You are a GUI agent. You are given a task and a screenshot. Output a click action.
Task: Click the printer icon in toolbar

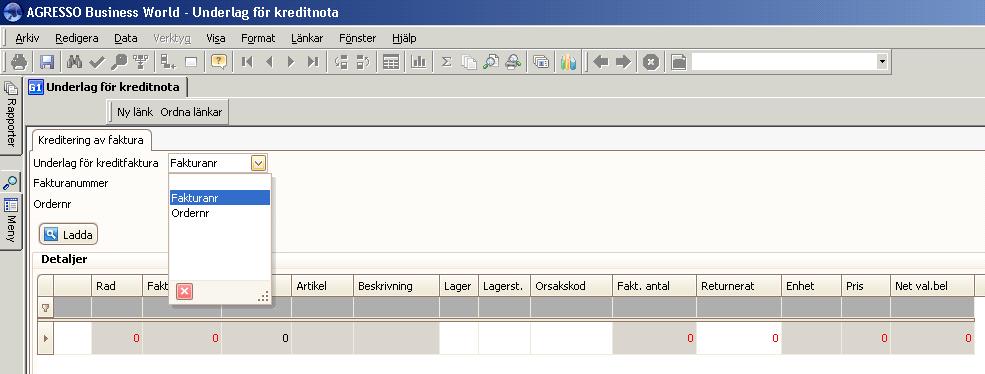click(19, 62)
